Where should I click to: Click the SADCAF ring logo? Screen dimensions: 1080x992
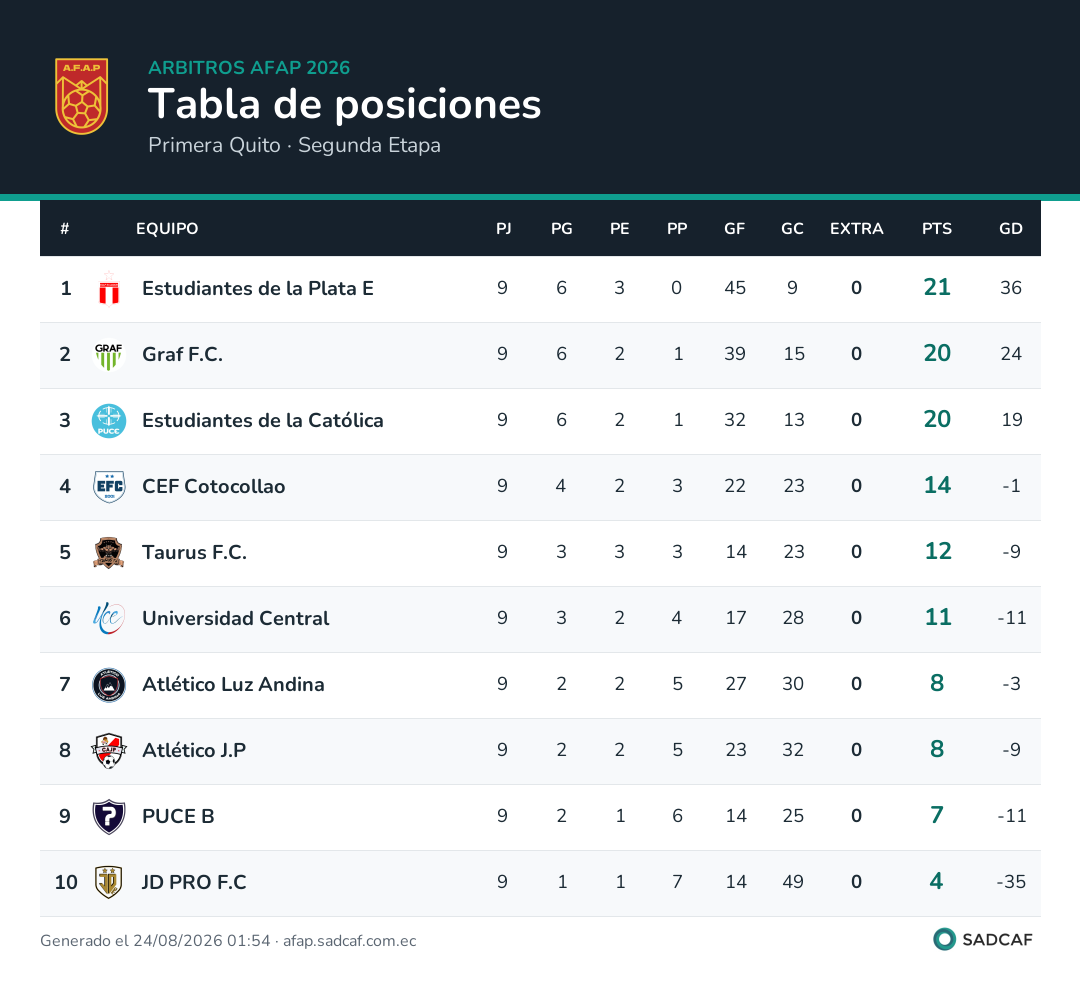944,939
